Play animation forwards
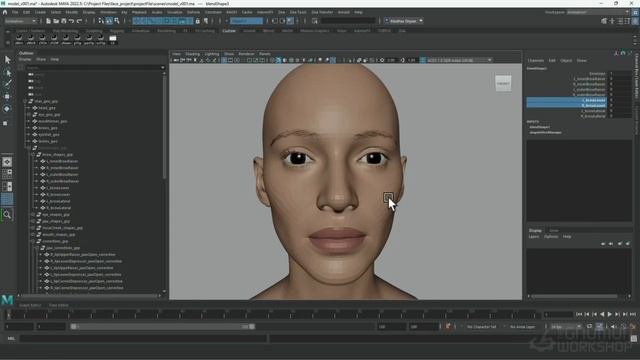This screenshot has width=640, height=360. pyautogui.click(x=610, y=314)
